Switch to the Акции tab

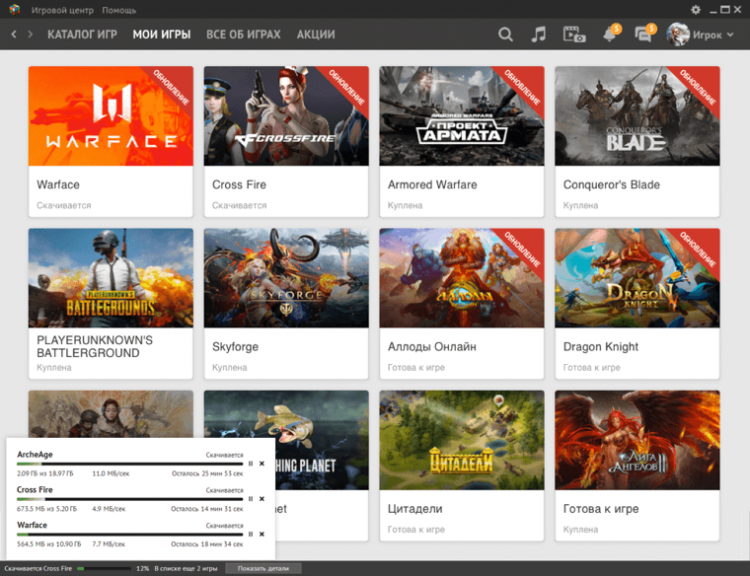[x=315, y=34]
